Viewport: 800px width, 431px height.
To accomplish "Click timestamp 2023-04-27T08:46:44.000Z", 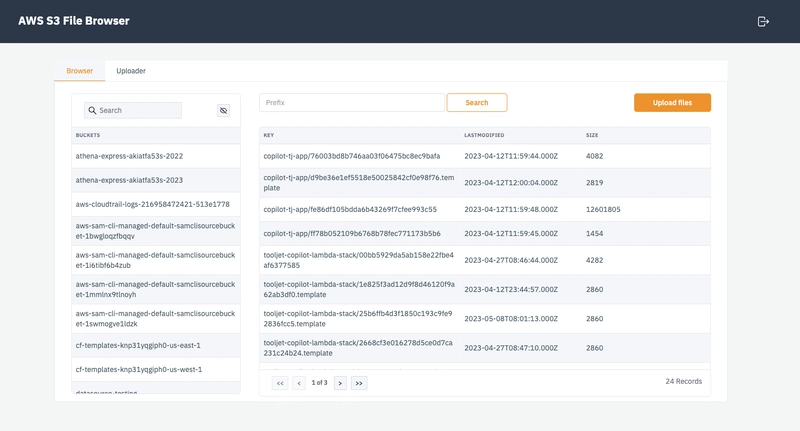I will click(x=511, y=260).
